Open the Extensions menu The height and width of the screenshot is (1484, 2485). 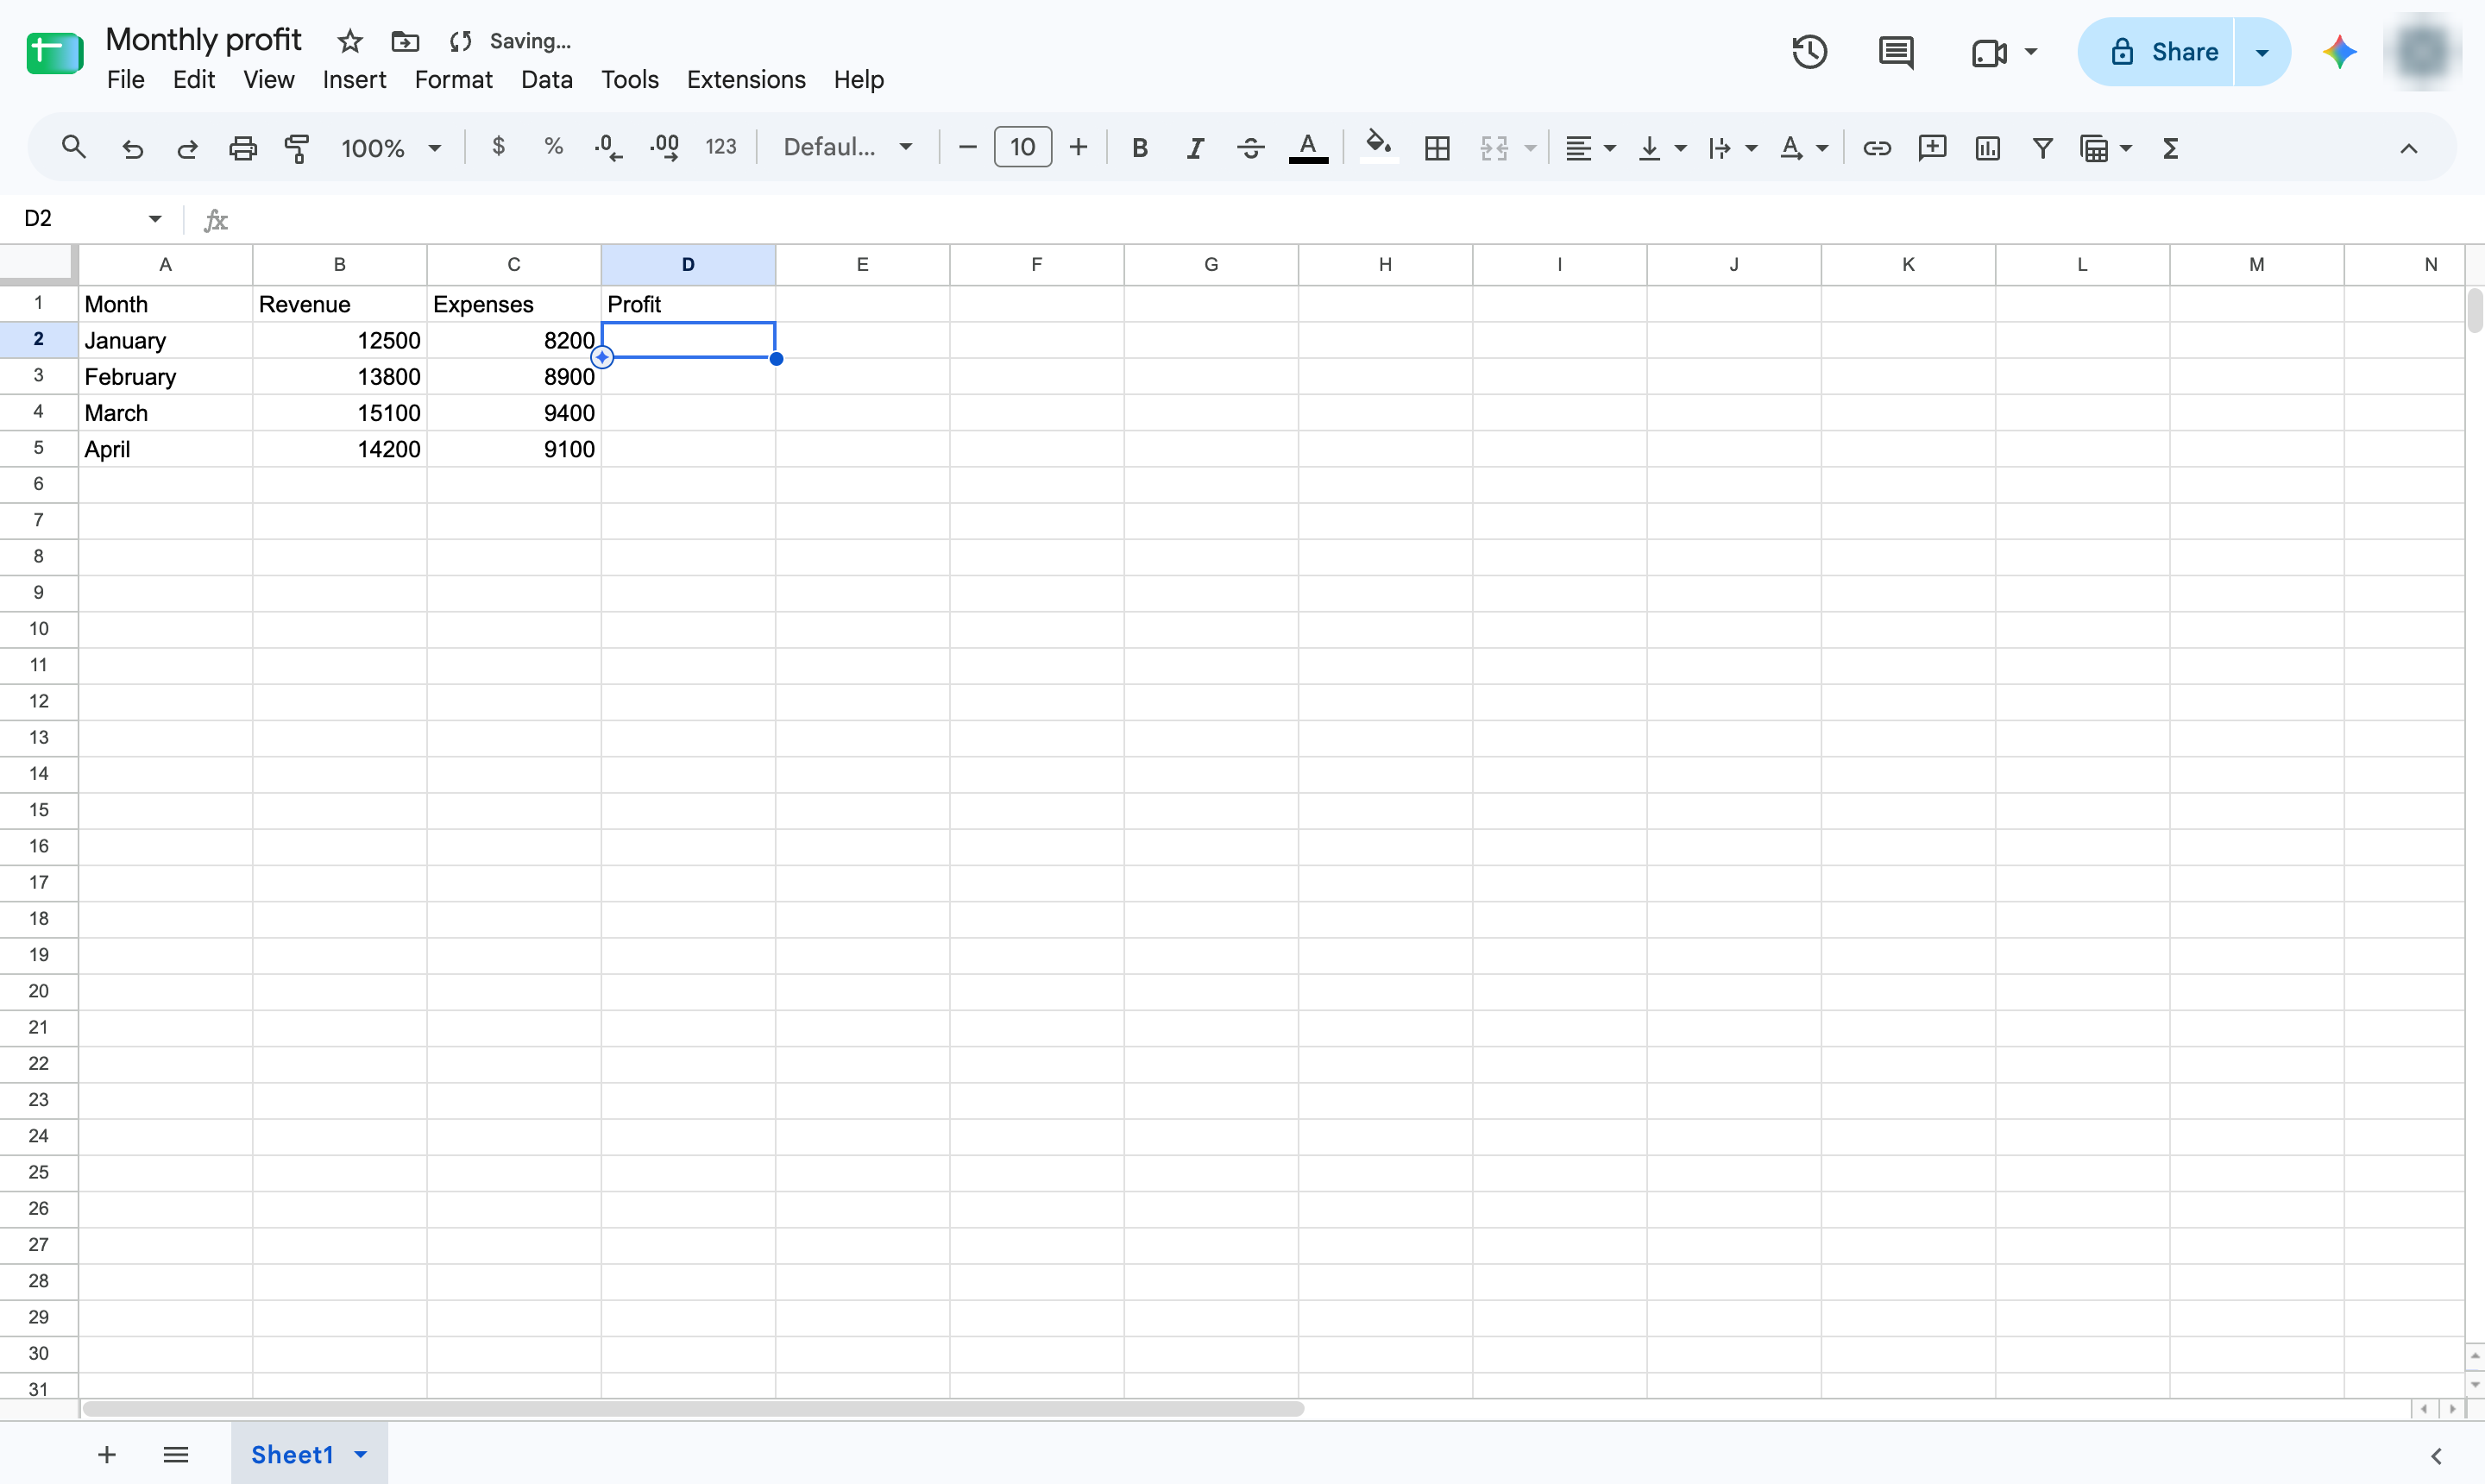click(746, 79)
